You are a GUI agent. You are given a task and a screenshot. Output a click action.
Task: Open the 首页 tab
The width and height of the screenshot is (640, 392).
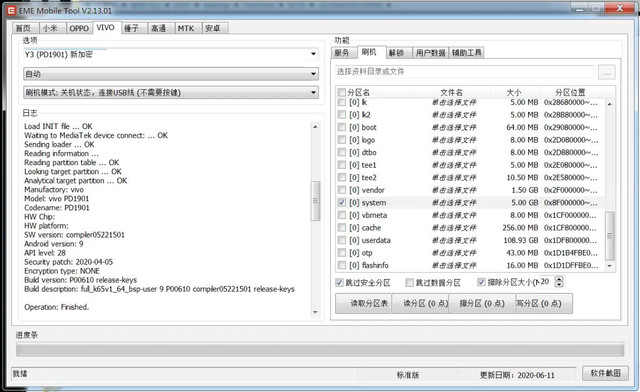(x=24, y=28)
